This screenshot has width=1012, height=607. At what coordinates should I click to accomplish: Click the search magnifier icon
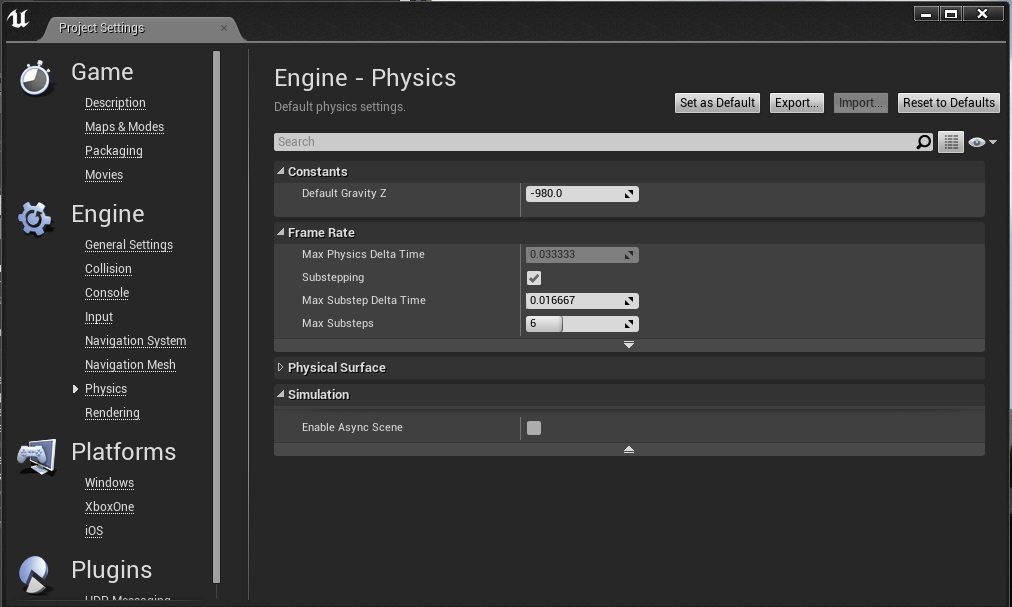tap(923, 141)
